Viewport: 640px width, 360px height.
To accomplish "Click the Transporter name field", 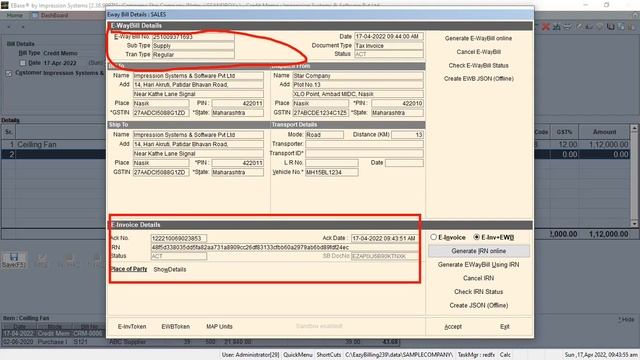I will pyautogui.click(x=364, y=144).
